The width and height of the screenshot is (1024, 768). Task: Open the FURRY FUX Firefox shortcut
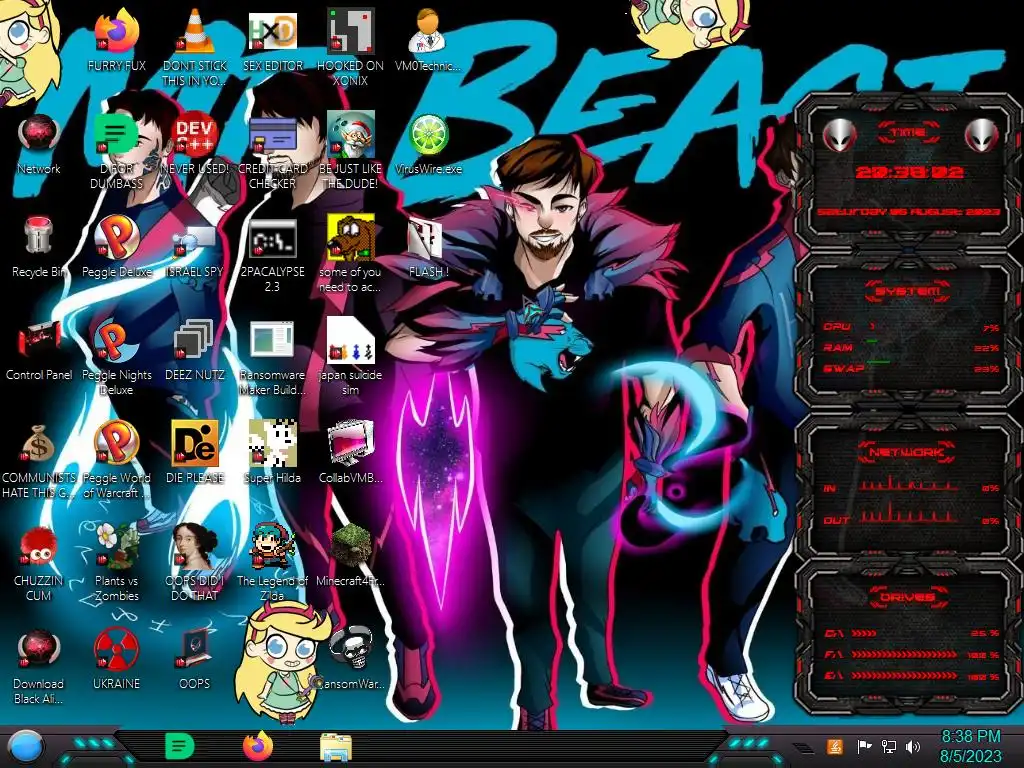click(x=116, y=31)
